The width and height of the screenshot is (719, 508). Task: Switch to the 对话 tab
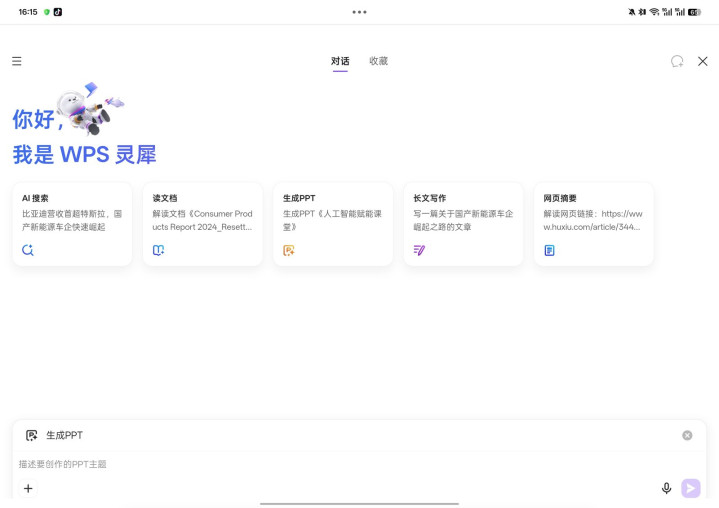click(x=340, y=61)
